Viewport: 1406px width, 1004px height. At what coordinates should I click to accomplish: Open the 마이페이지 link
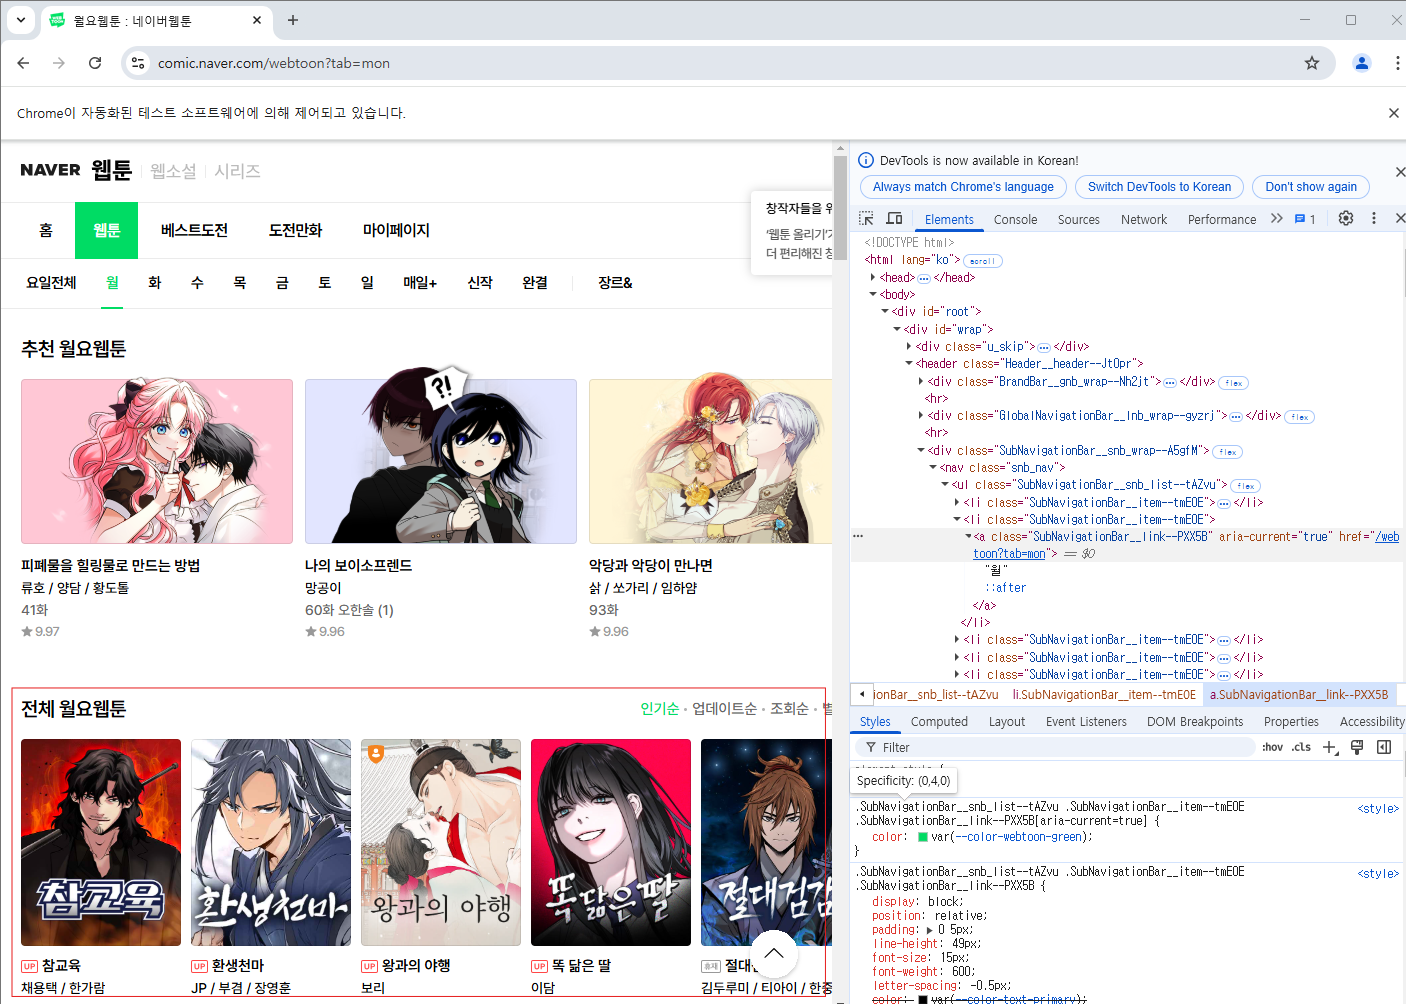pyautogui.click(x=396, y=230)
